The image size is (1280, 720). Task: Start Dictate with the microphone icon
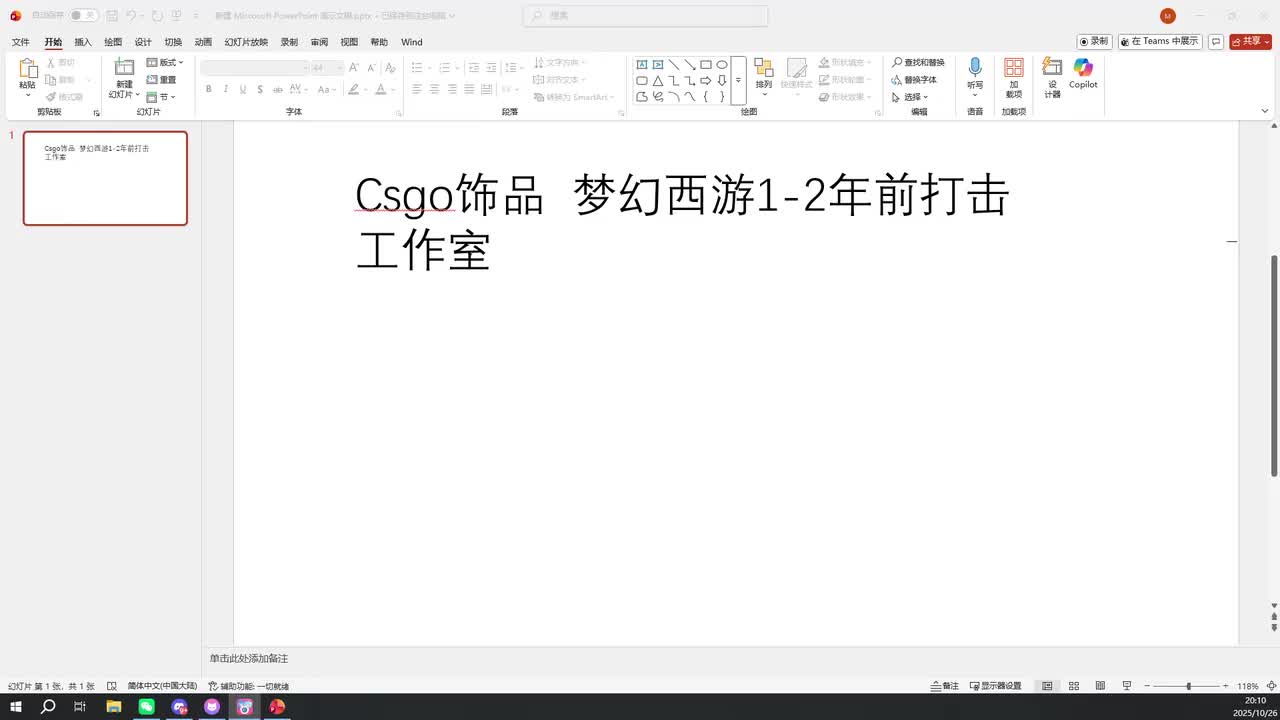(975, 67)
